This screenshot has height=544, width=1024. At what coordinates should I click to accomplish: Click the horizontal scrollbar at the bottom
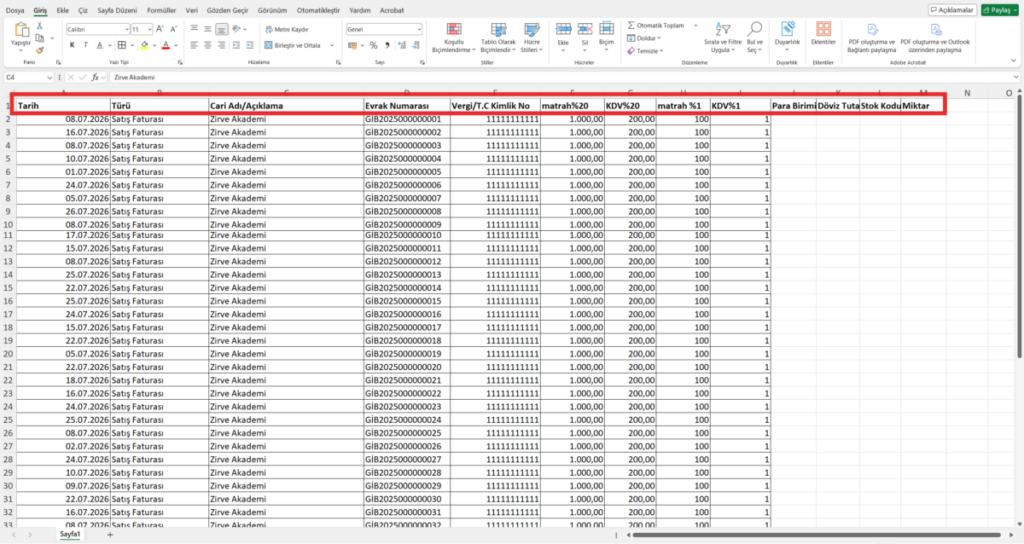[816, 535]
